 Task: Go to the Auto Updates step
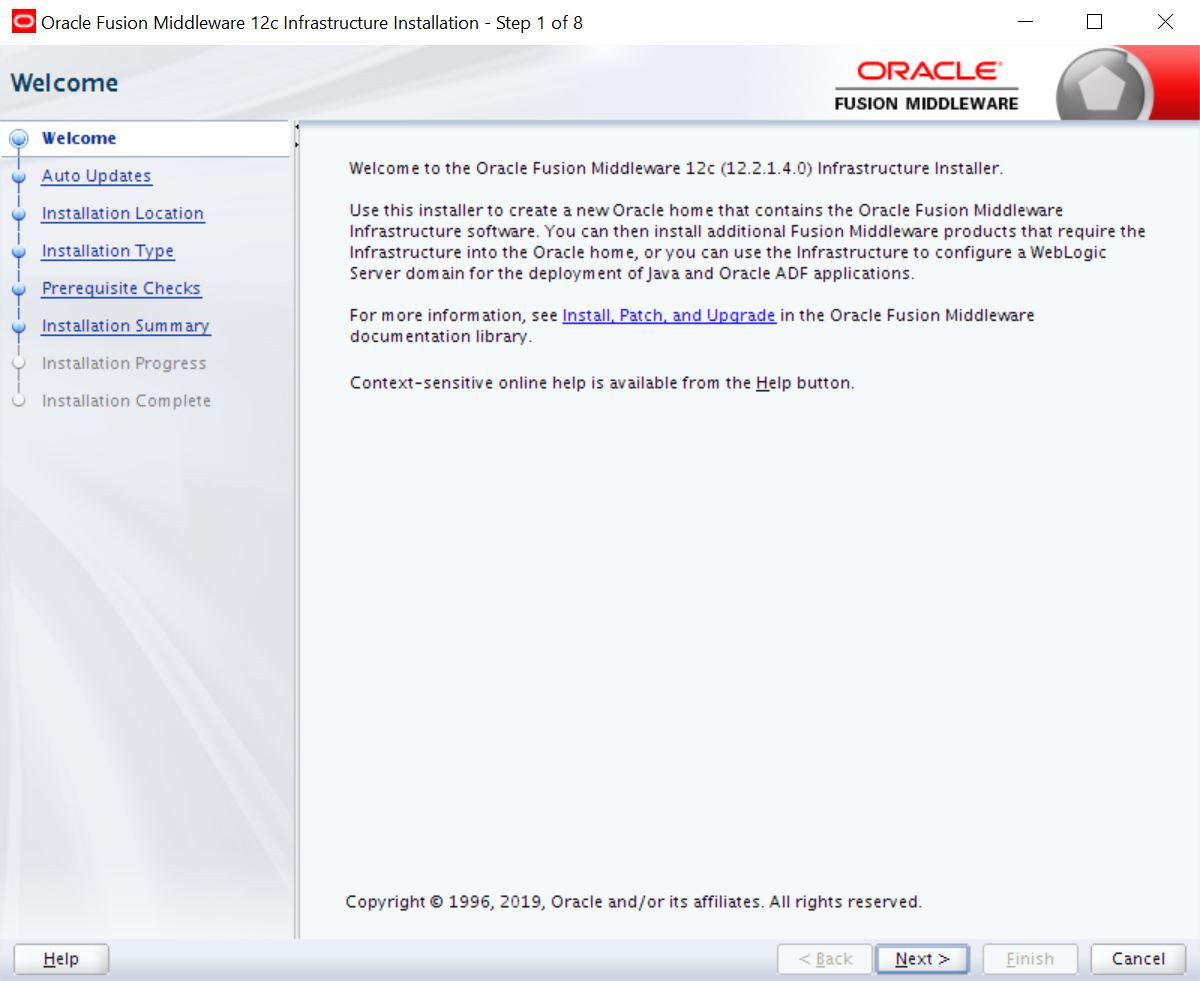coord(96,176)
